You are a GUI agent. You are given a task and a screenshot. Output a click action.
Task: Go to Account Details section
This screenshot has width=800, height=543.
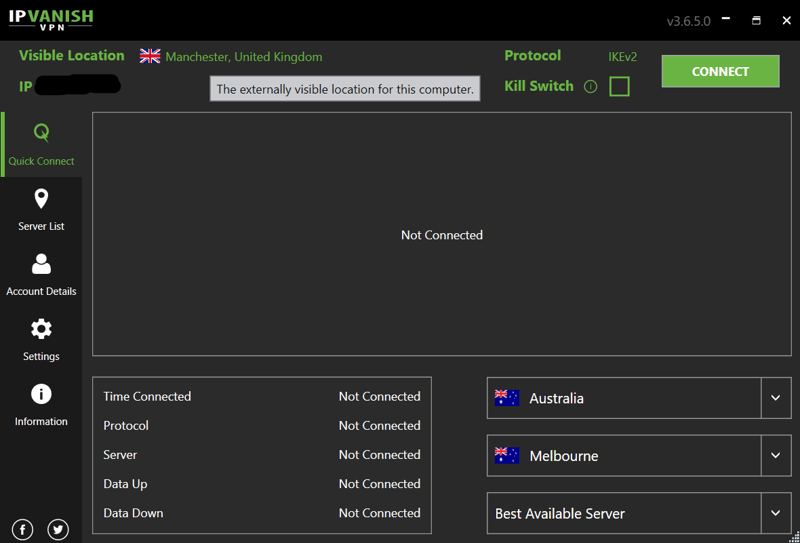coord(41,275)
